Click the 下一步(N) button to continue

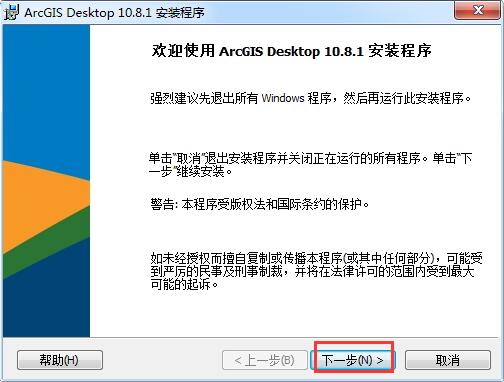pos(353,360)
